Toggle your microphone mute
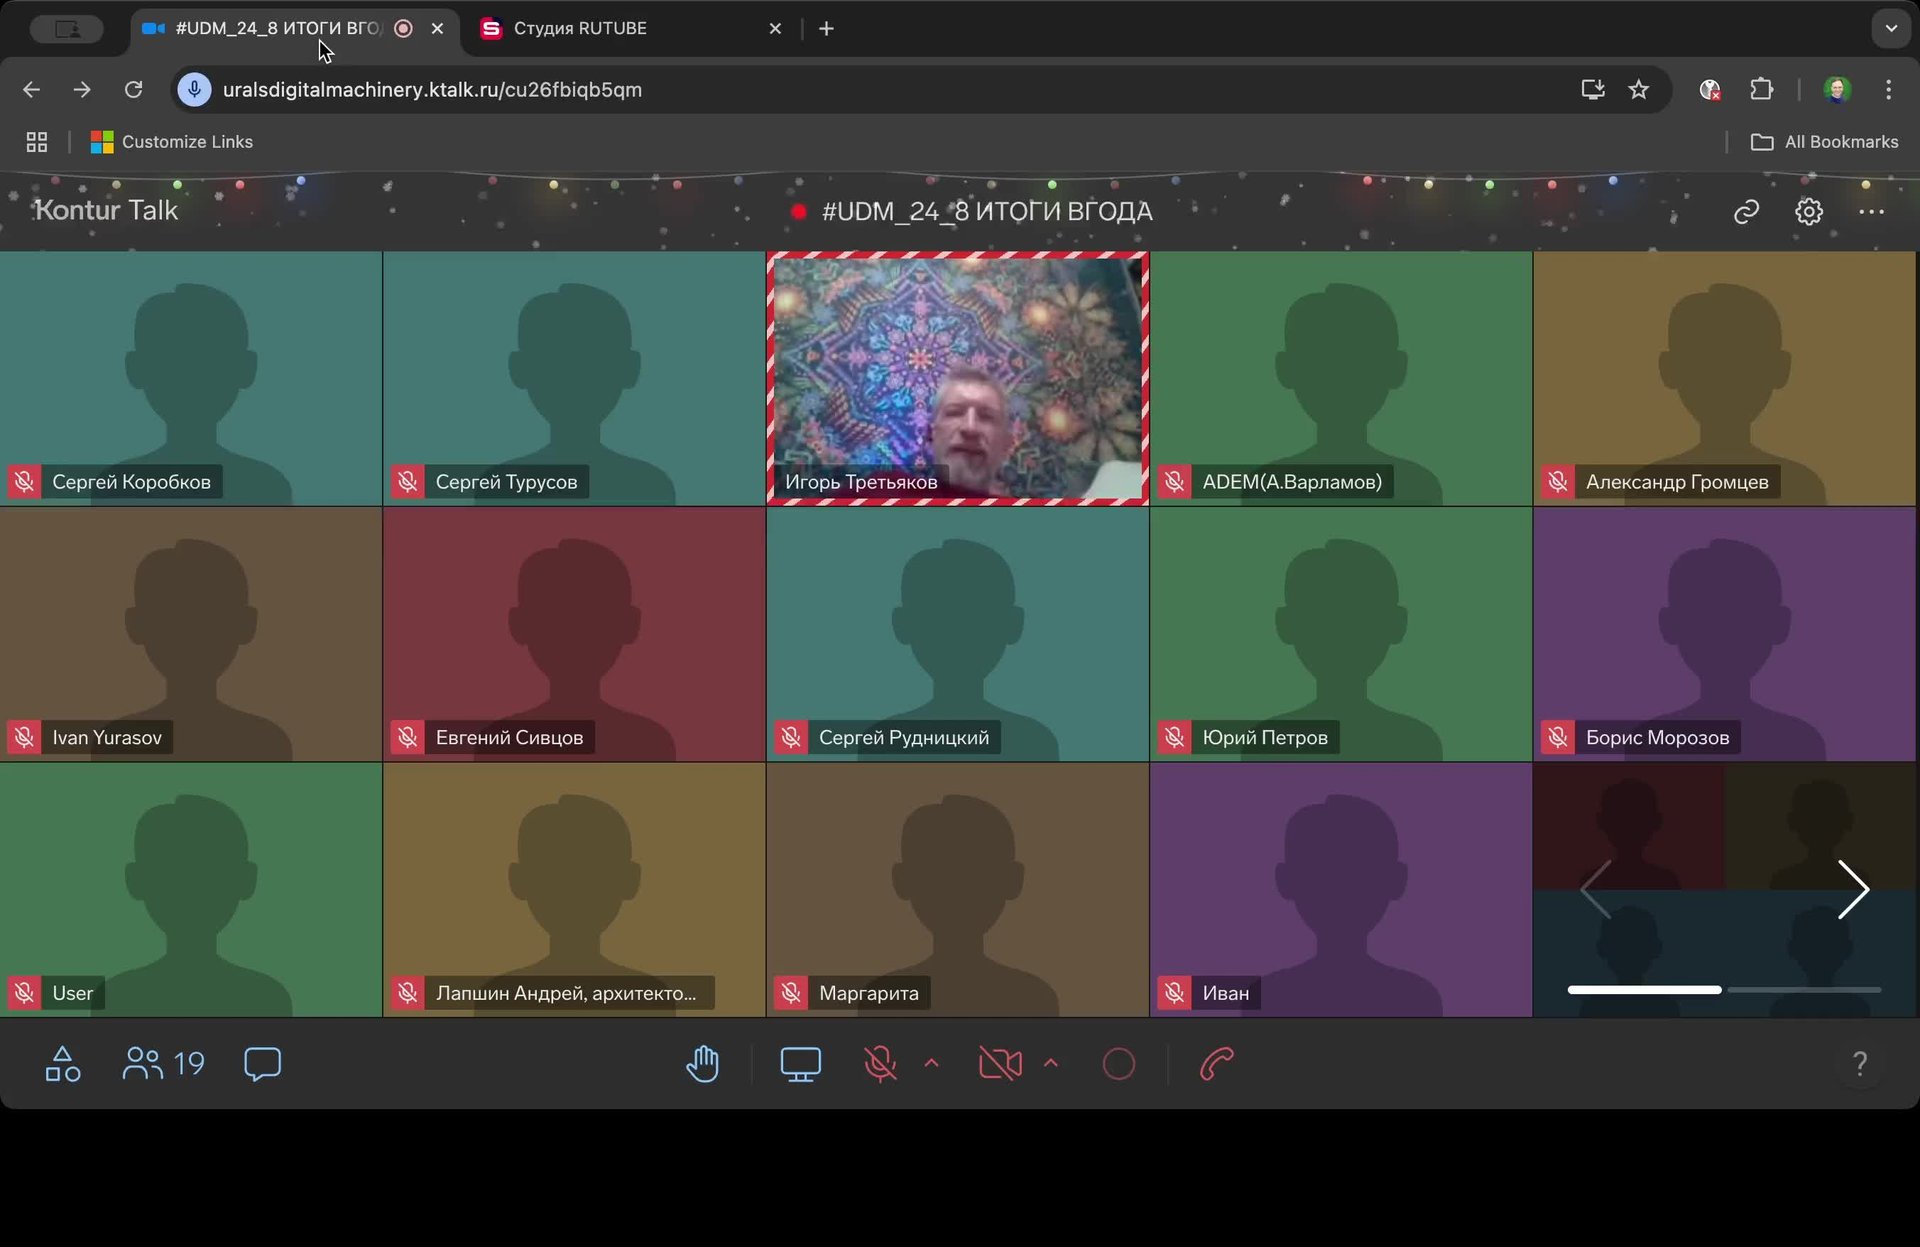 880,1064
